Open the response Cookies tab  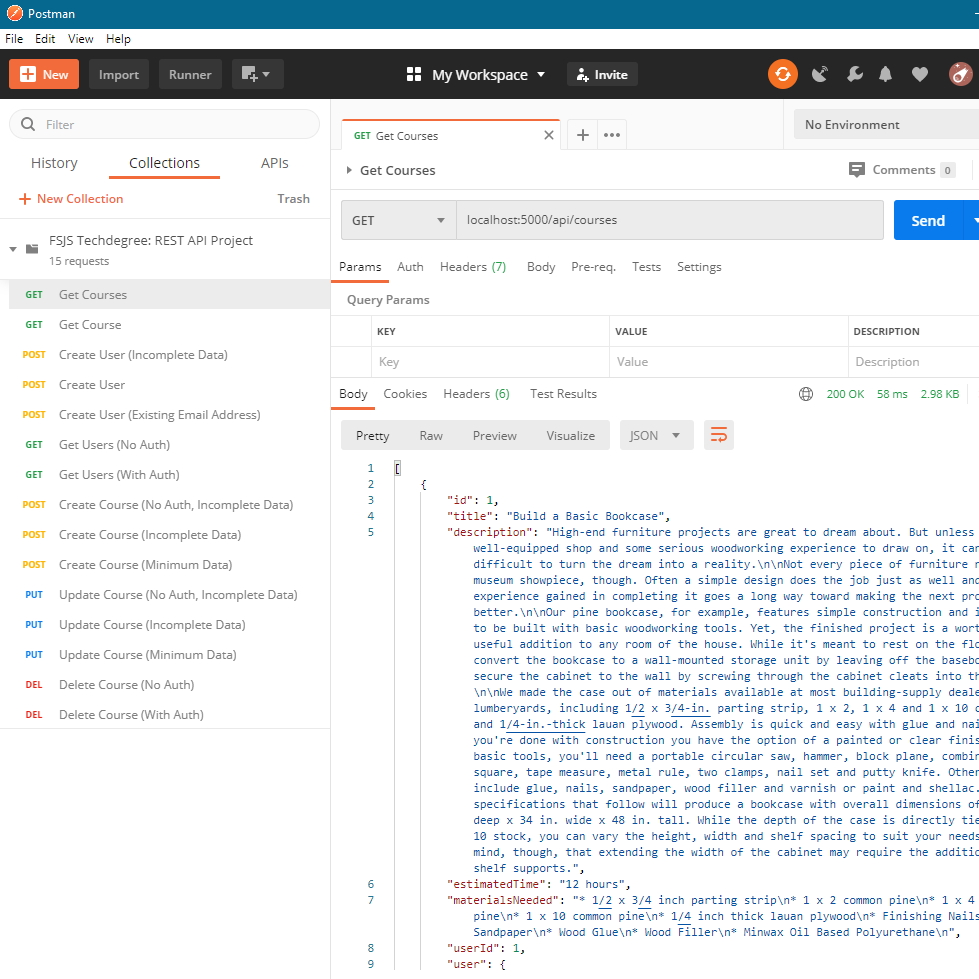pos(405,394)
